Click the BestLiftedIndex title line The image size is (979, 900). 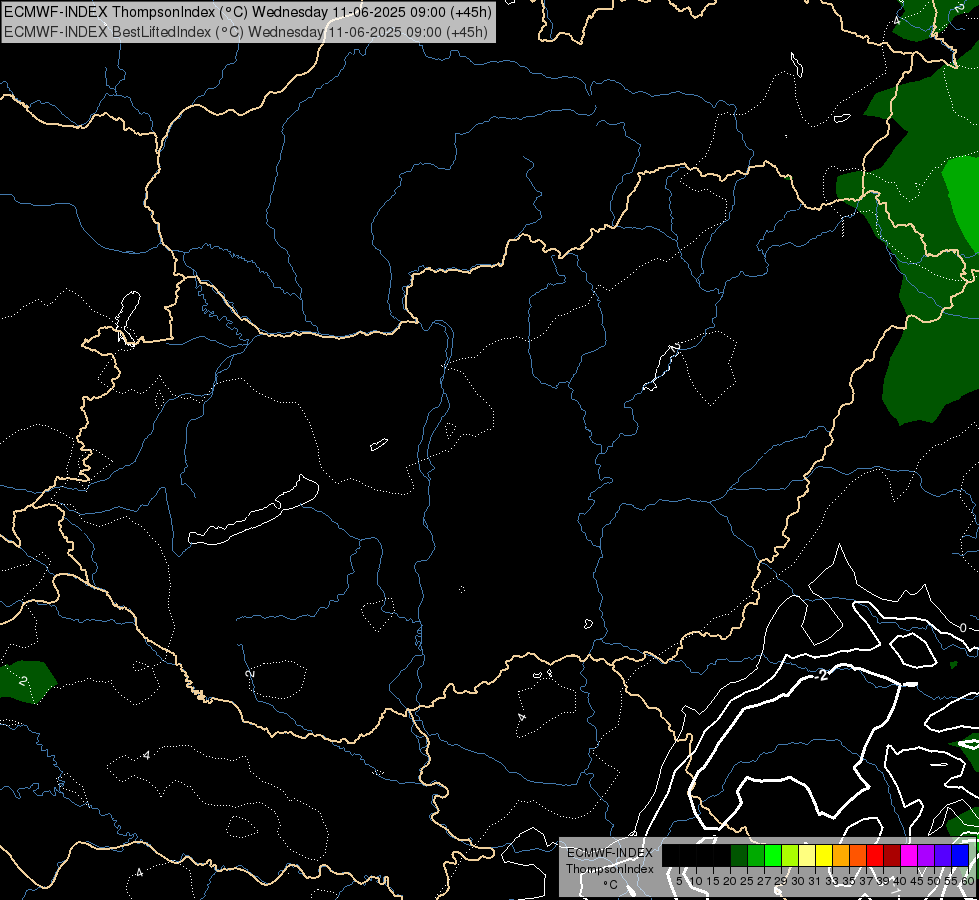[245, 32]
